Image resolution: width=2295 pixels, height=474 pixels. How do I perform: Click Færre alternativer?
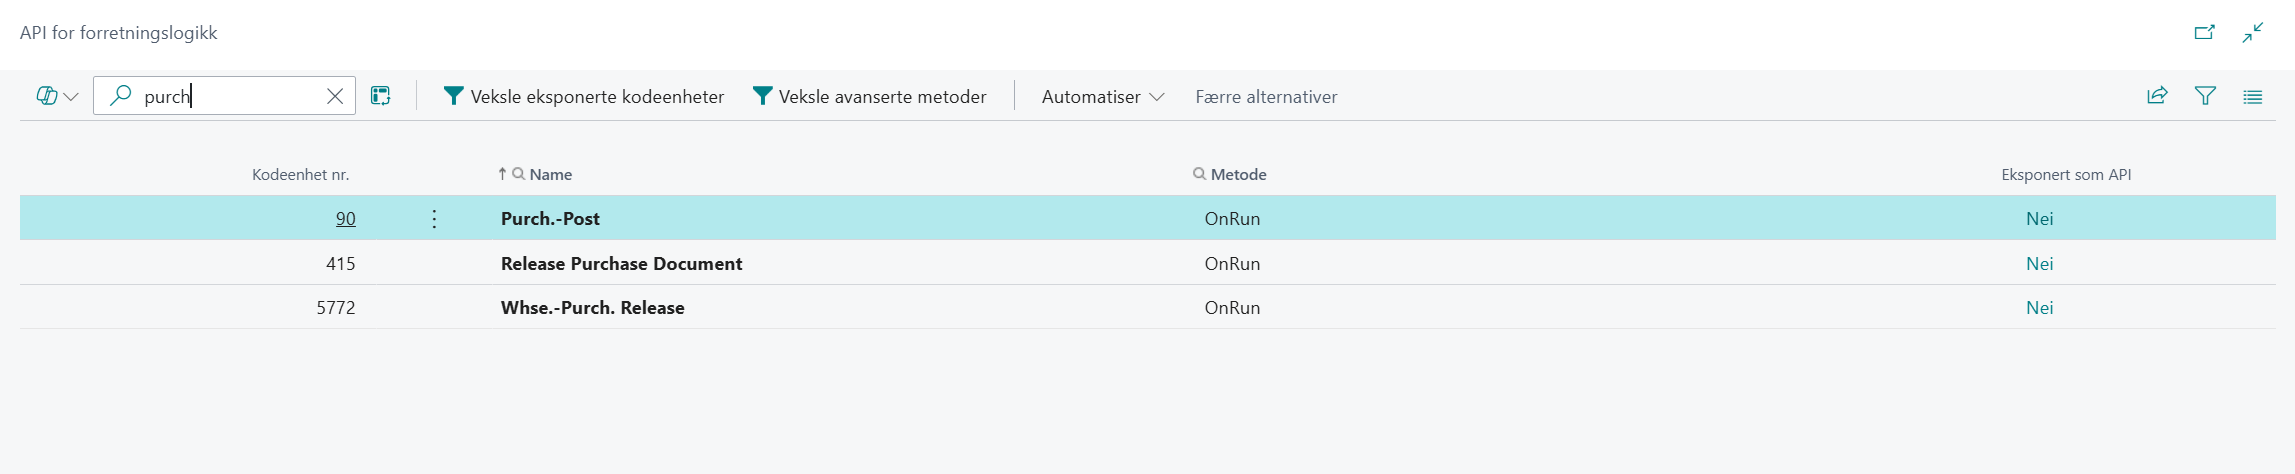[1266, 96]
